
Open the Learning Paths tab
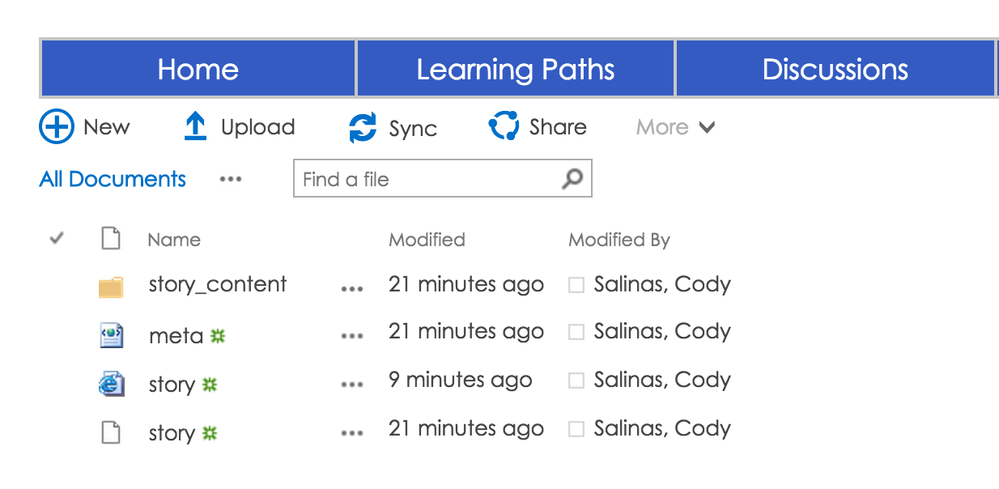point(515,69)
